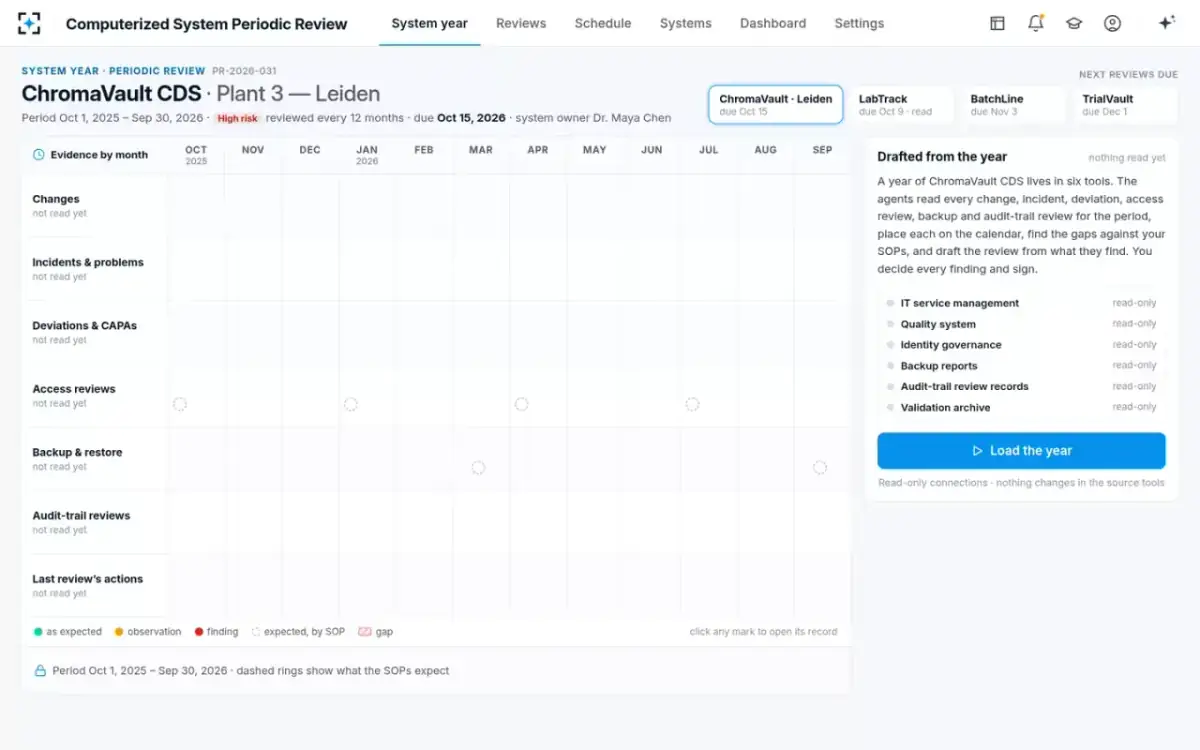The image size is (1200, 750).
Task: Click the app logo icon
Action: [30, 23]
